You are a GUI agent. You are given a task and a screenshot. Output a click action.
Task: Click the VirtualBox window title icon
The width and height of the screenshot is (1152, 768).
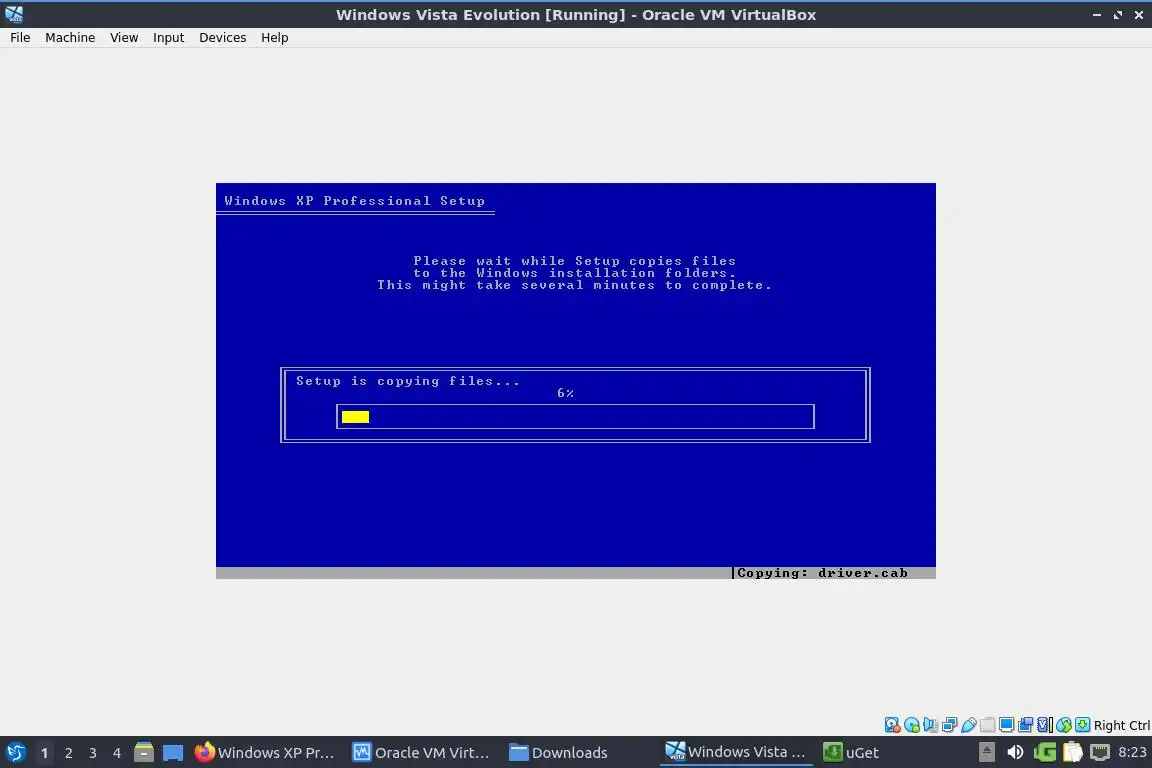click(x=14, y=15)
